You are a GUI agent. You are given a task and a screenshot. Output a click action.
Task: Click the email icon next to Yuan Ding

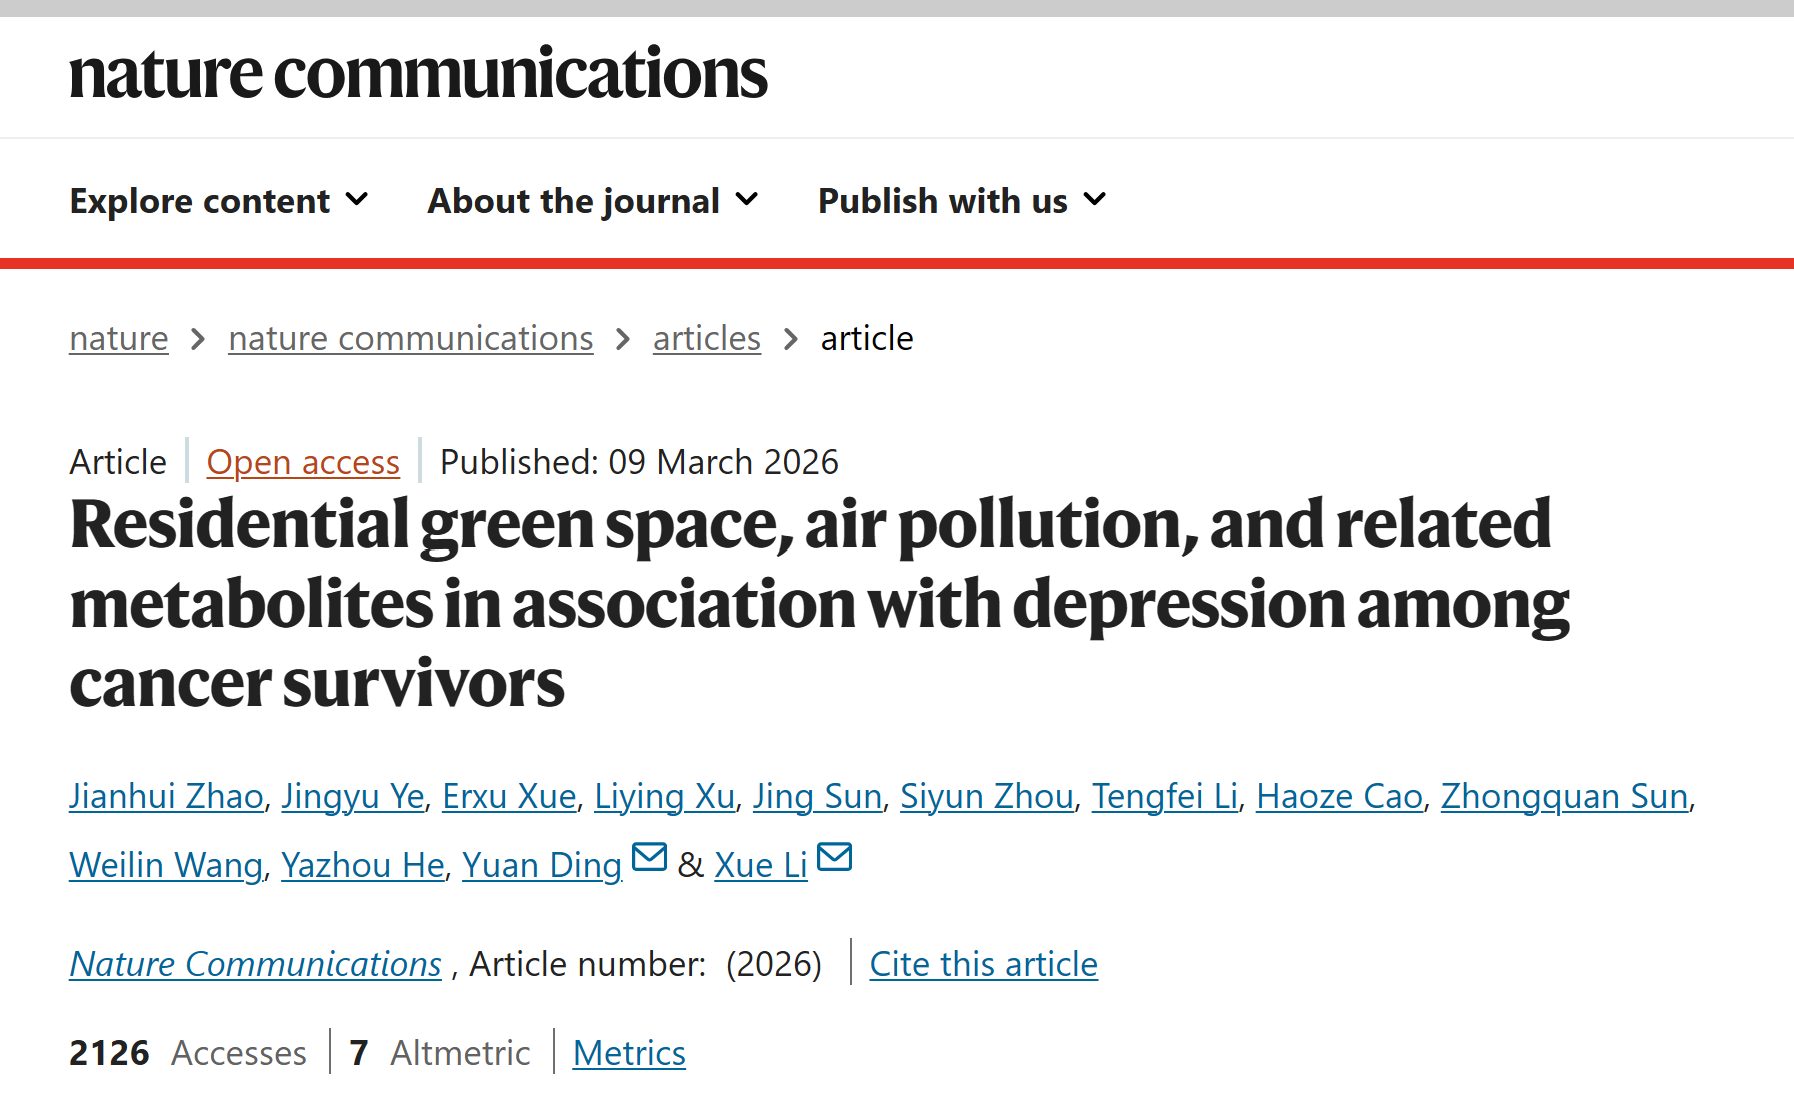tap(649, 858)
